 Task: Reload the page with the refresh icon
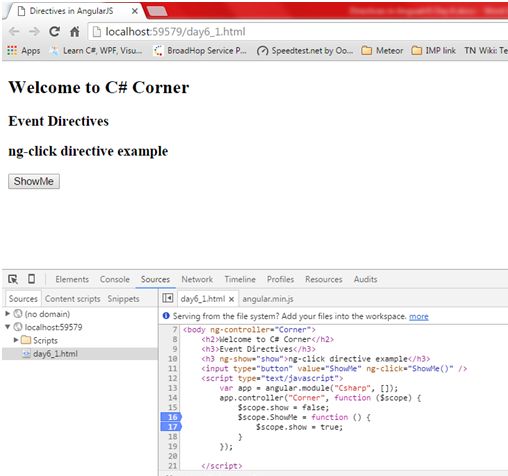point(54,32)
